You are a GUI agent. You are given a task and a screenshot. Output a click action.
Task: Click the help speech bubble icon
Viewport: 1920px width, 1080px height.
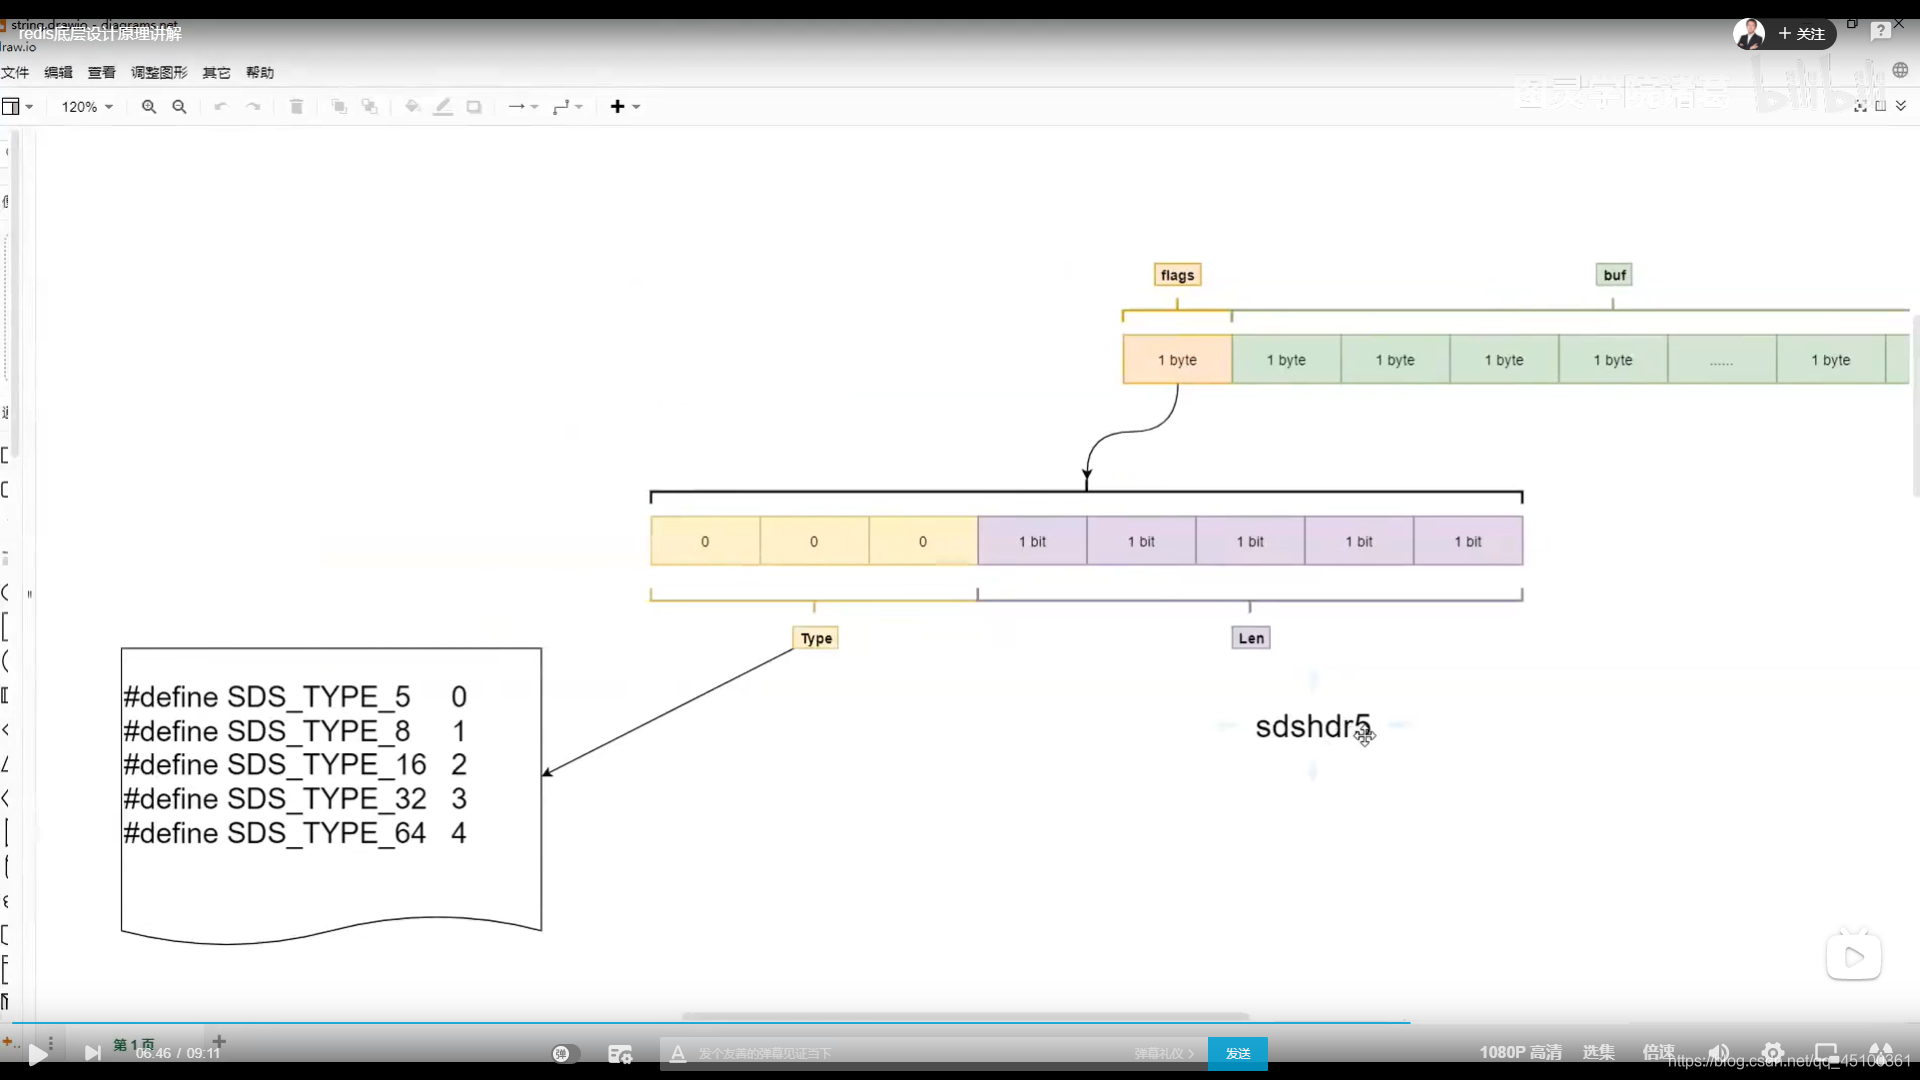(1880, 32)
